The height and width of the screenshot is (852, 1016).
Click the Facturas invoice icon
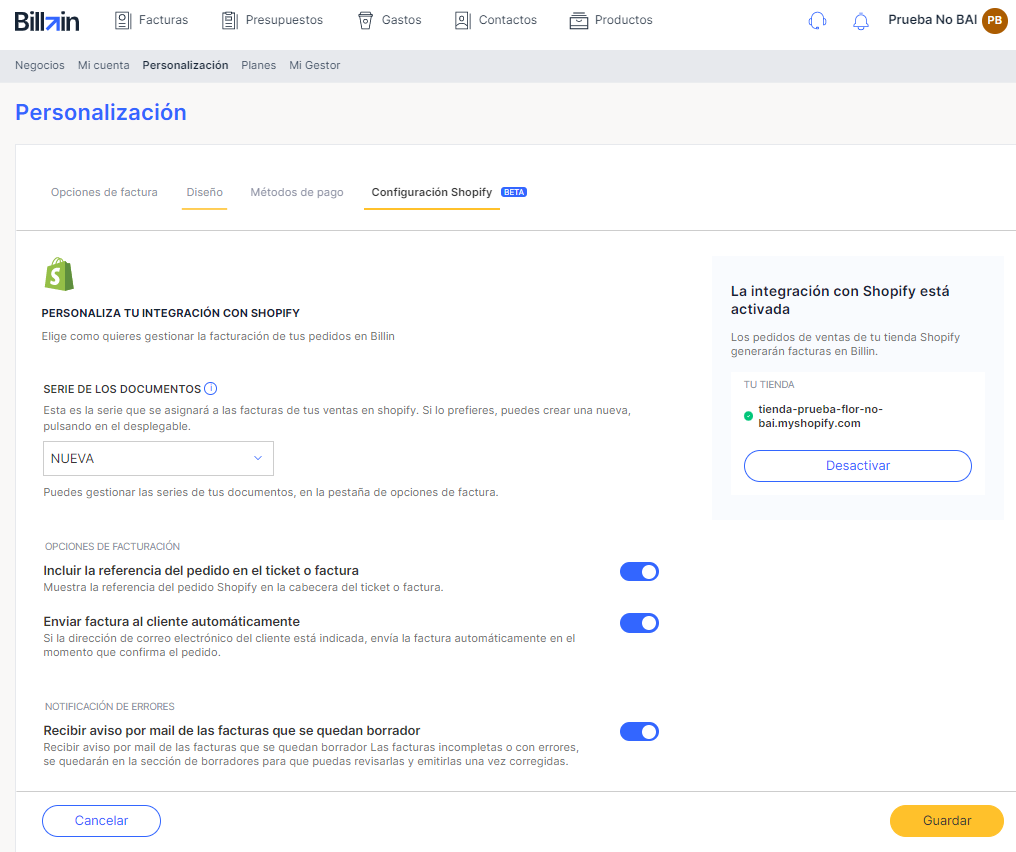pos(123,21)
